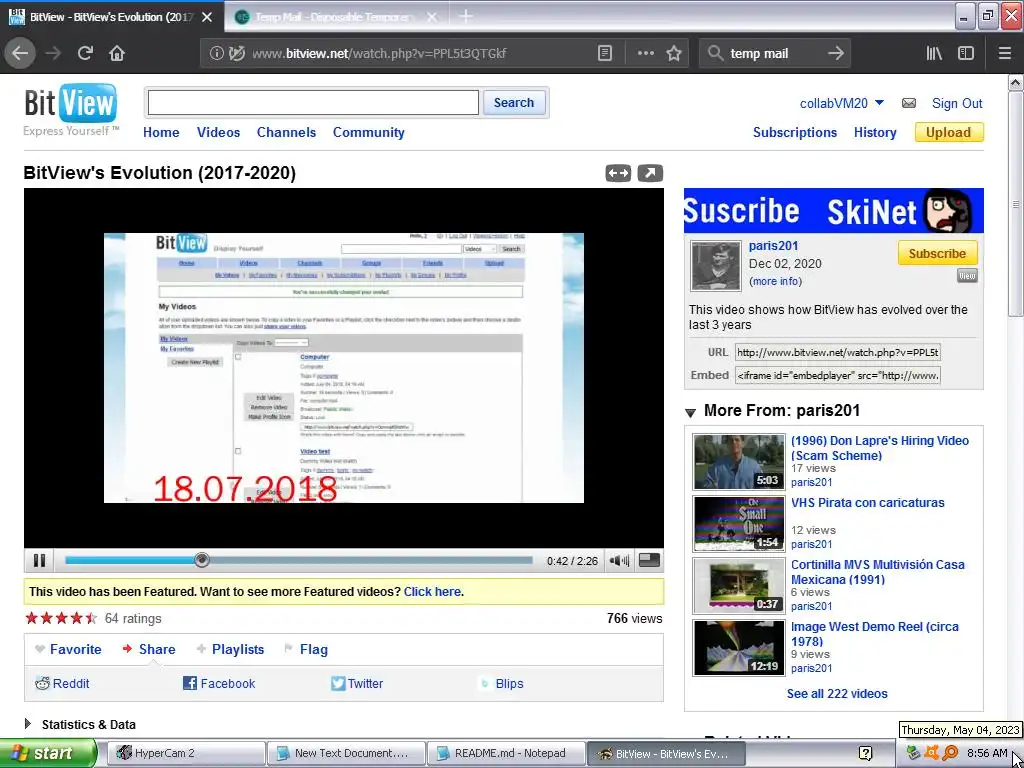
Task: Open site information icon in address bar
Action: [216, 54]
